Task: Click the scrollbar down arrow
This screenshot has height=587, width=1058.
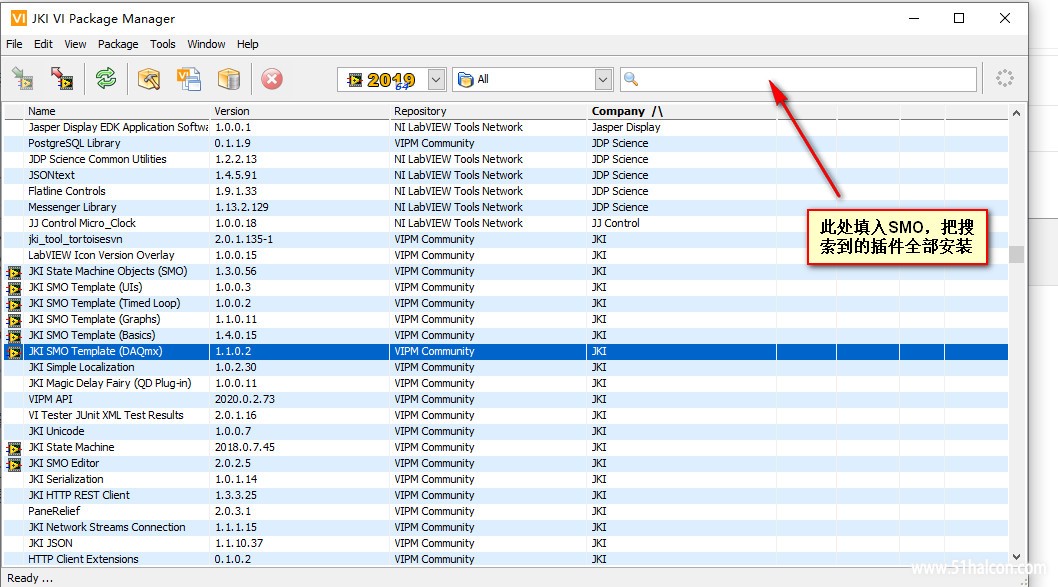Action: click(1016, 557)
